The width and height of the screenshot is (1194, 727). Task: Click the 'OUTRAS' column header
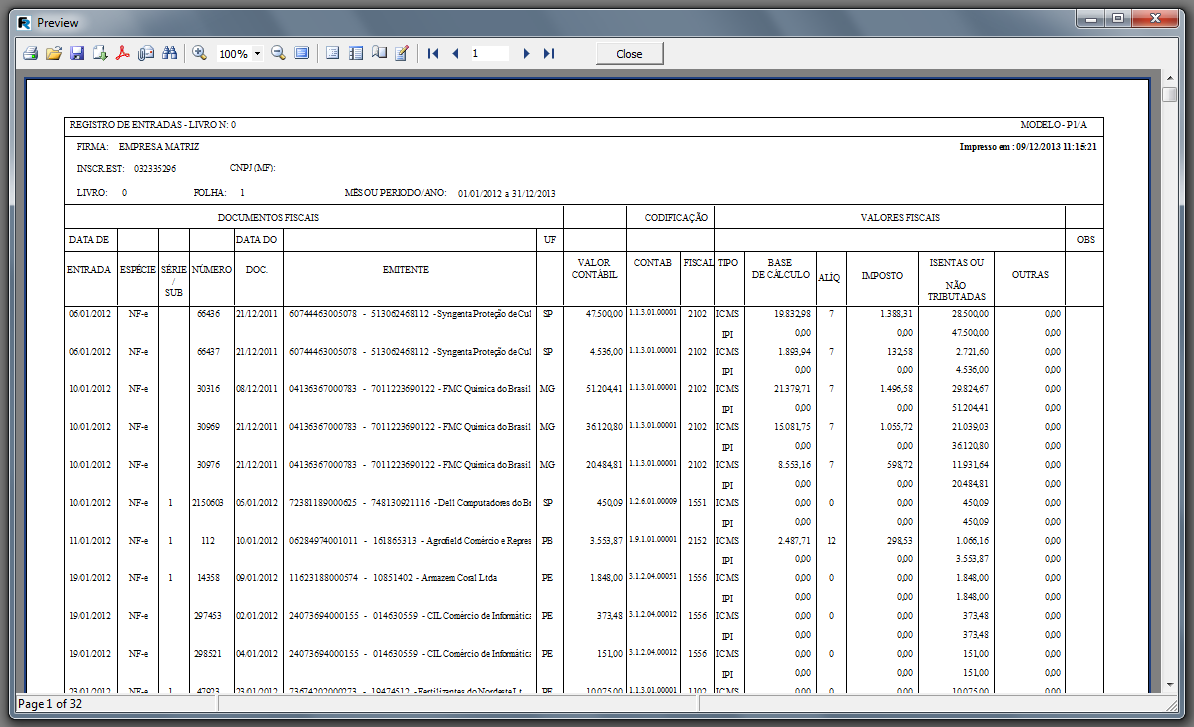[1030, 274]
